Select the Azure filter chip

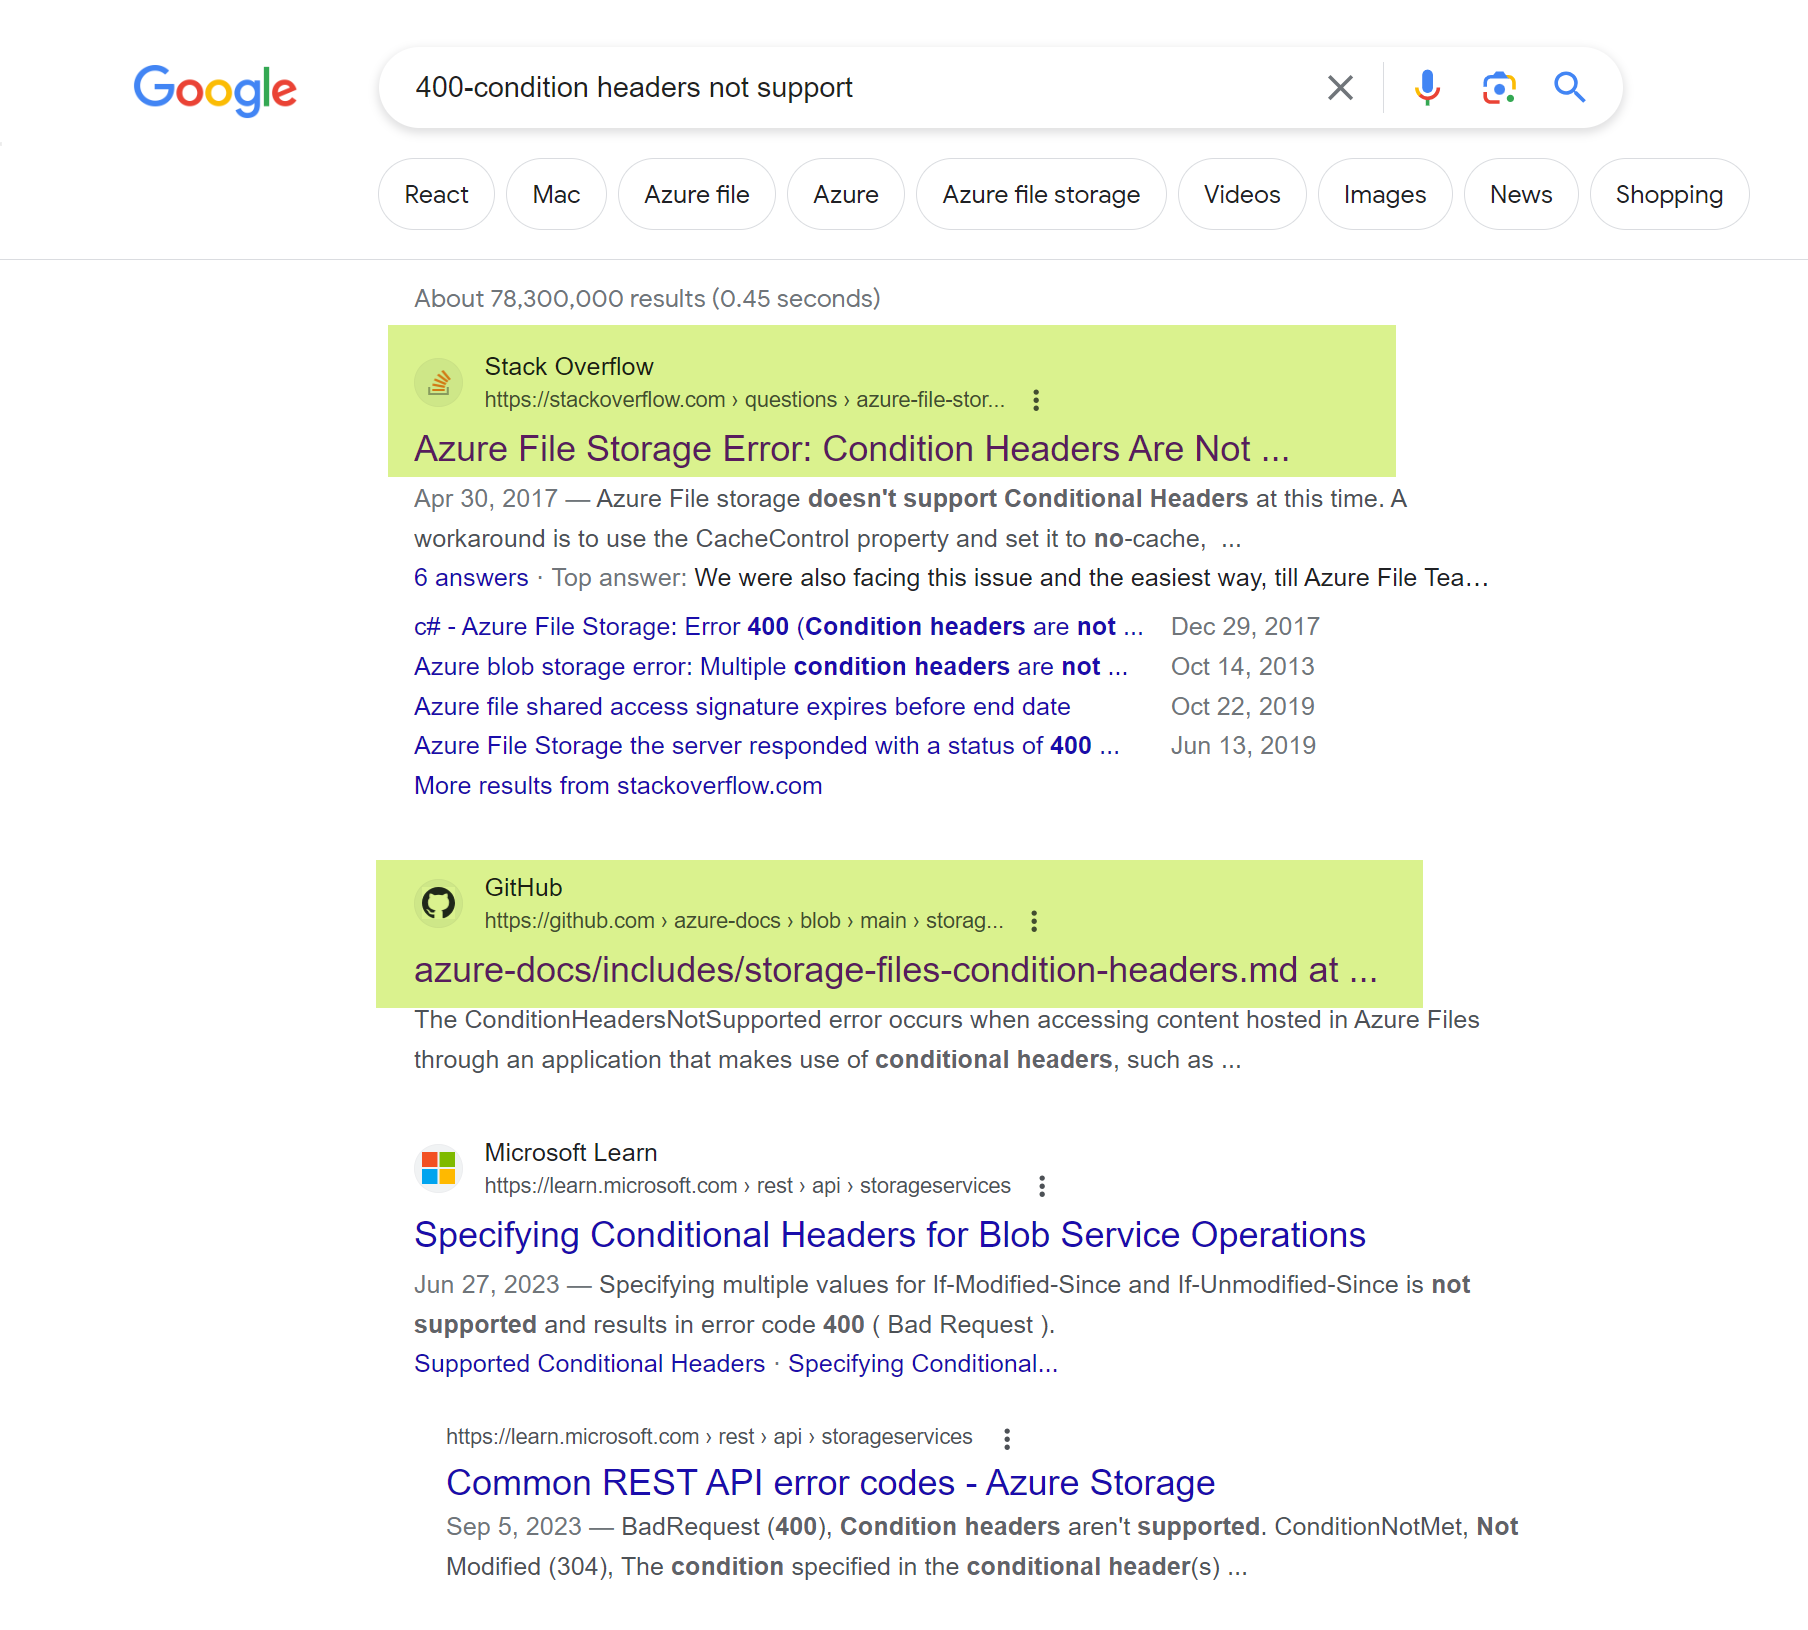click(845, 194)
